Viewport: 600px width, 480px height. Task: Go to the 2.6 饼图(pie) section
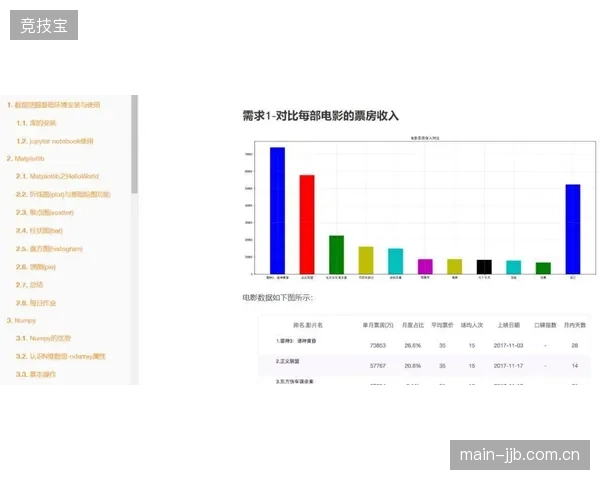tap(36, 267)
